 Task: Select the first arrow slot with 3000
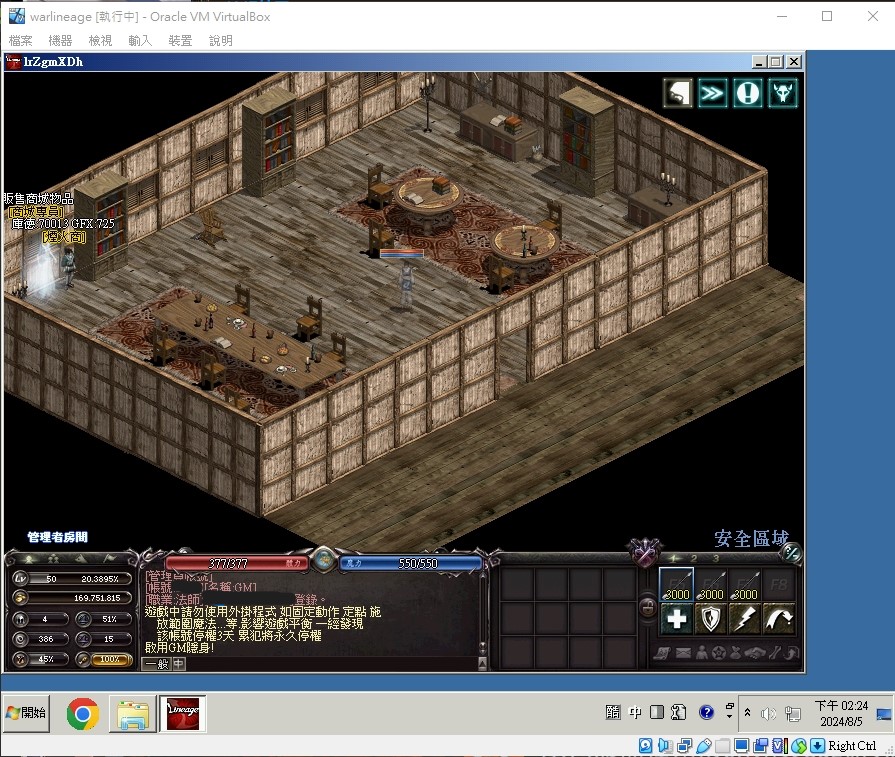pos(676,585)
